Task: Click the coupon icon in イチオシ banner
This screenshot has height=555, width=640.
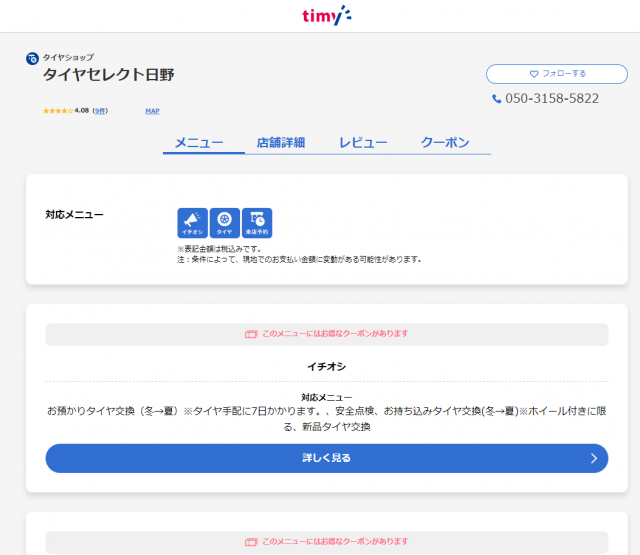Action: pos(251,334)
